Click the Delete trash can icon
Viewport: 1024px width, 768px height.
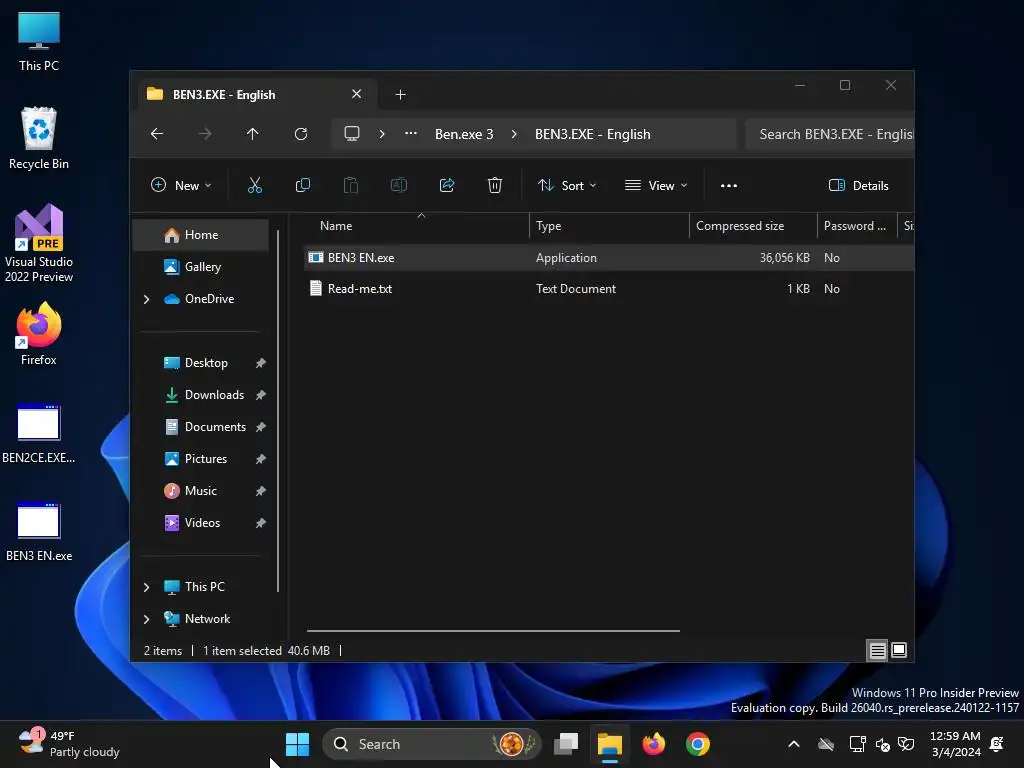click(495, 185)
